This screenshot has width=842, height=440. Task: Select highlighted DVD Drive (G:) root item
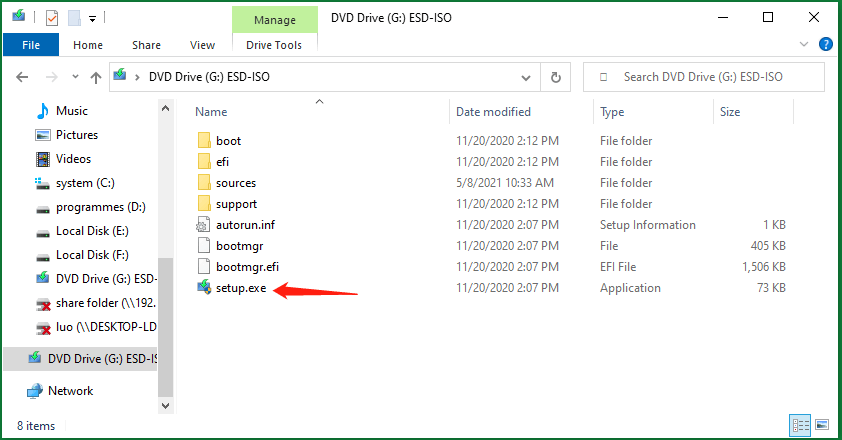point(81,358)
